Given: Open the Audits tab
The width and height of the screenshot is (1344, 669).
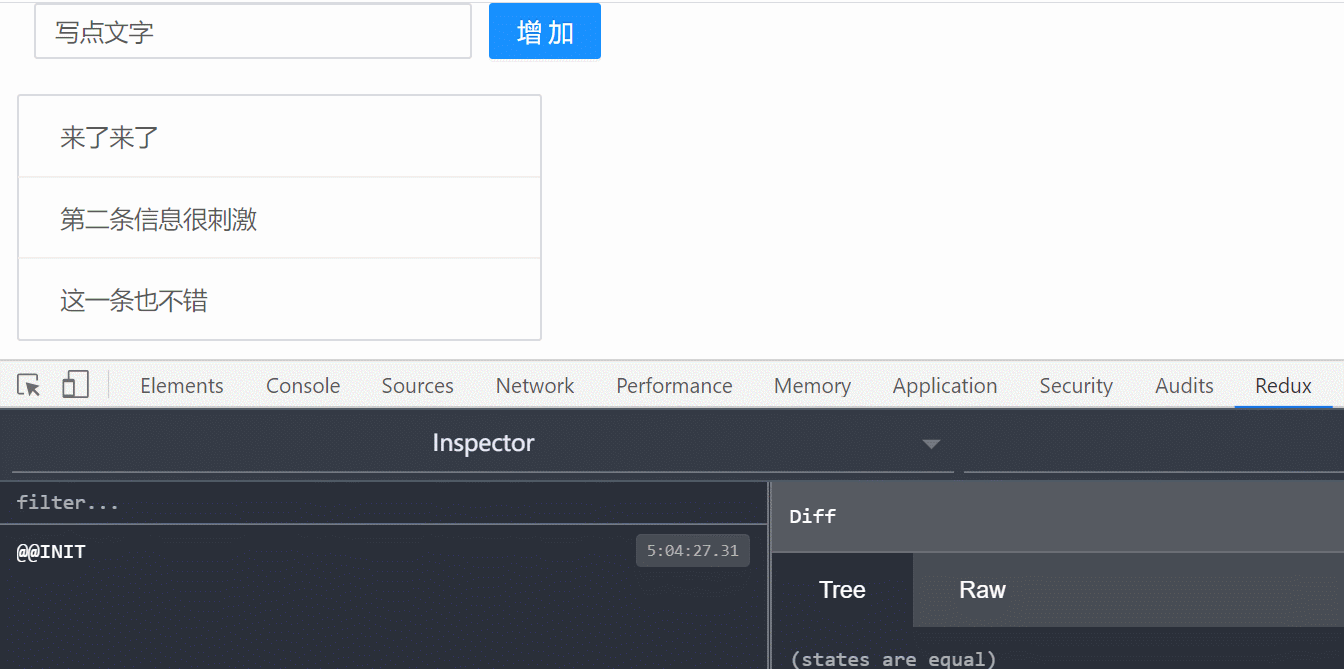Looking at the screenshot, I should coord(1184,386).
